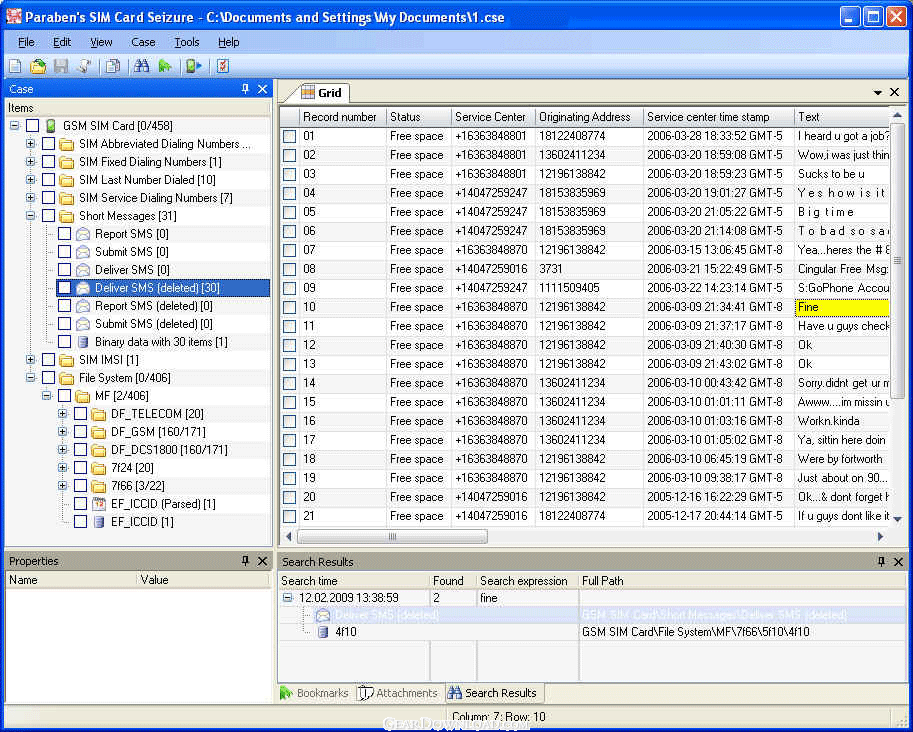The width and height of the screenshot is (913, 732).
Task: Click the grid horizontal scrollbar thumb
Action: [x=392, y=536]
